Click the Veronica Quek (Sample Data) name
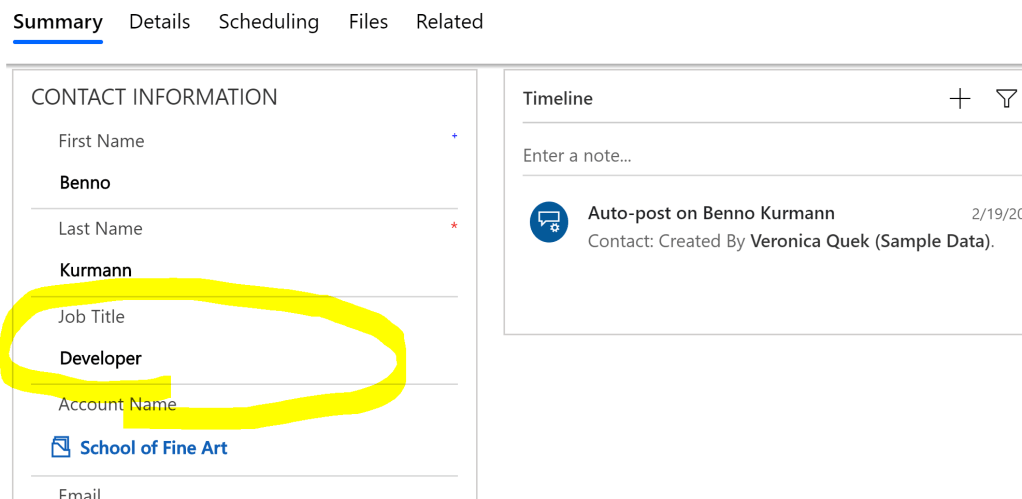Image resolution: width=1022 pixels, height=499 pixels. pos(870,241)
